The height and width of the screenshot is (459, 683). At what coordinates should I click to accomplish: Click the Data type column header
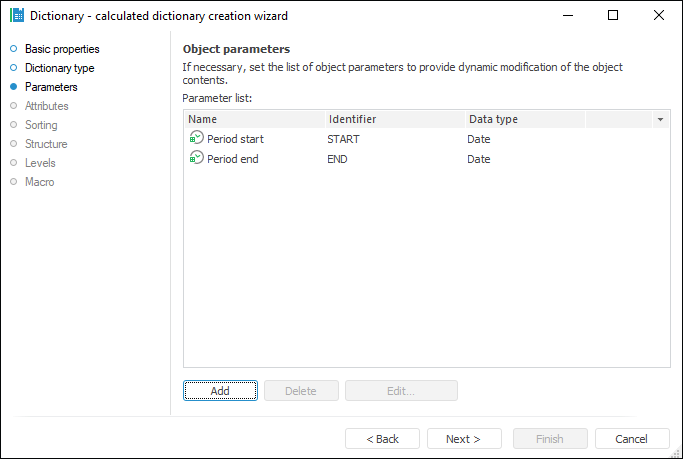524,120
